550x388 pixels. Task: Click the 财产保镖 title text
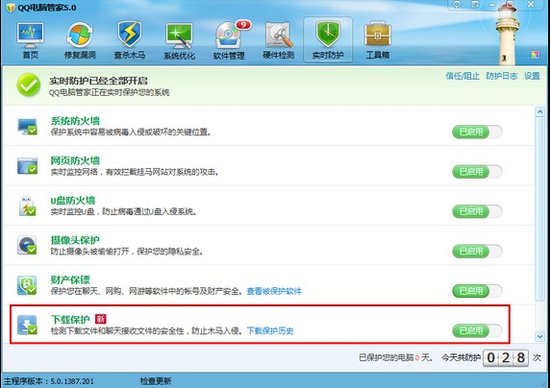[70, 280]
